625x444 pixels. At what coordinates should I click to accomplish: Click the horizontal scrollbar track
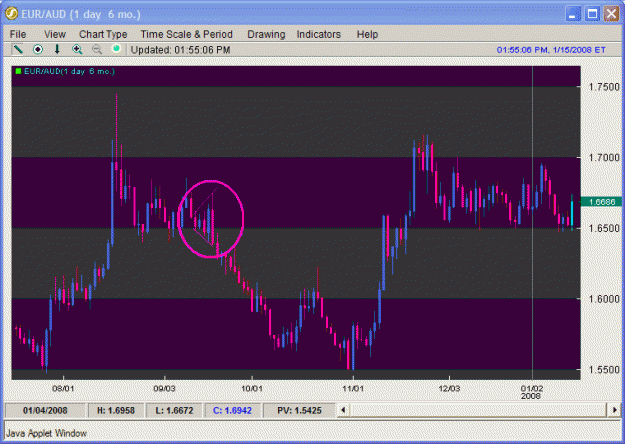pyautogui.click(x=478, y=410)
